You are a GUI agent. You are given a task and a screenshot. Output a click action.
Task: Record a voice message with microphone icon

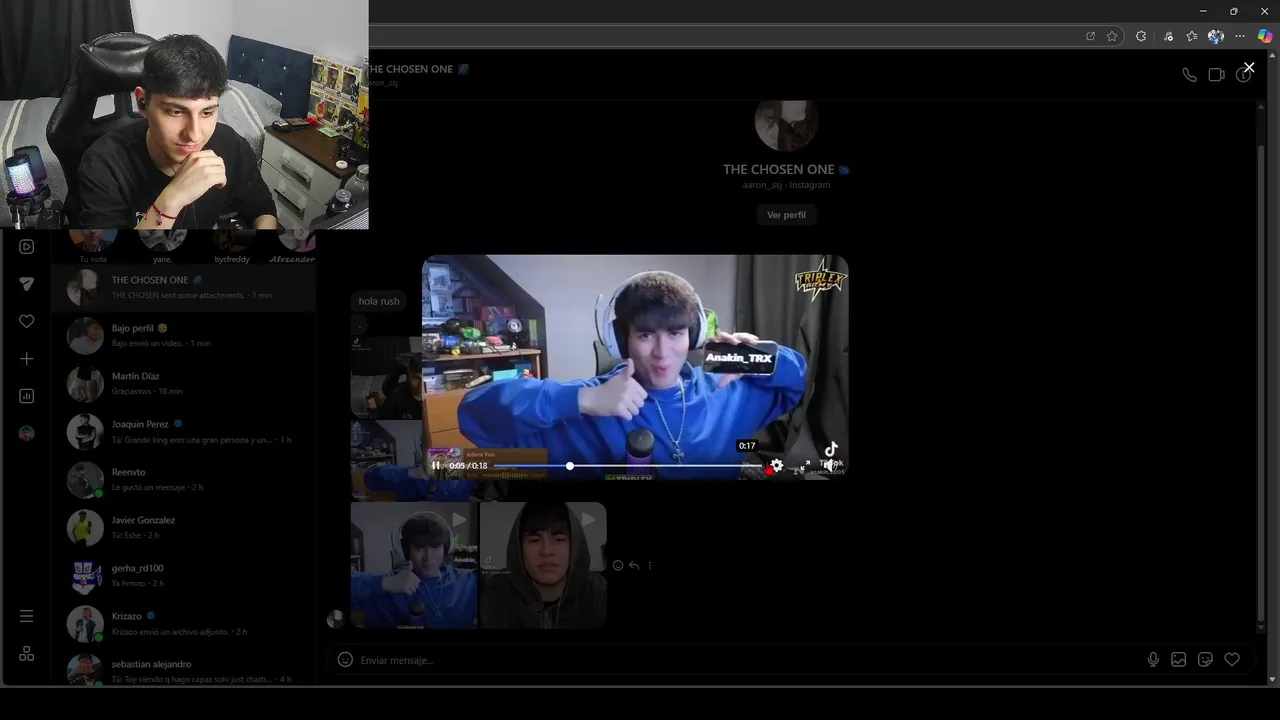coord(1153,660)
